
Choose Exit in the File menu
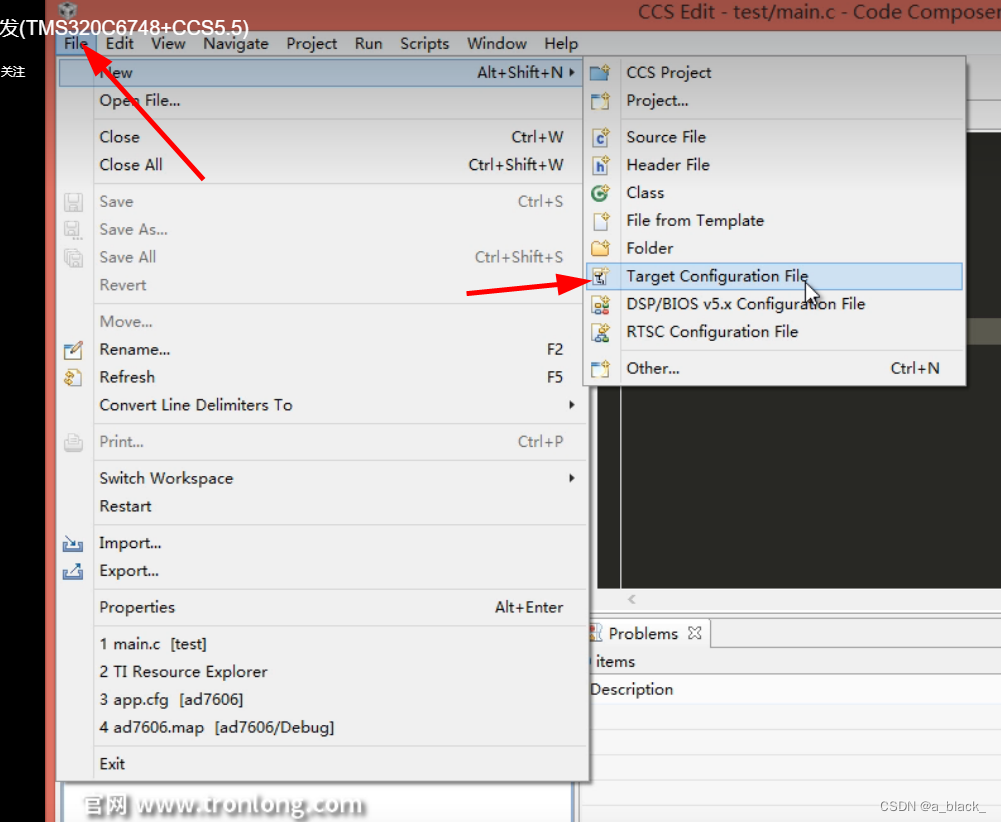tap(322, 764)
